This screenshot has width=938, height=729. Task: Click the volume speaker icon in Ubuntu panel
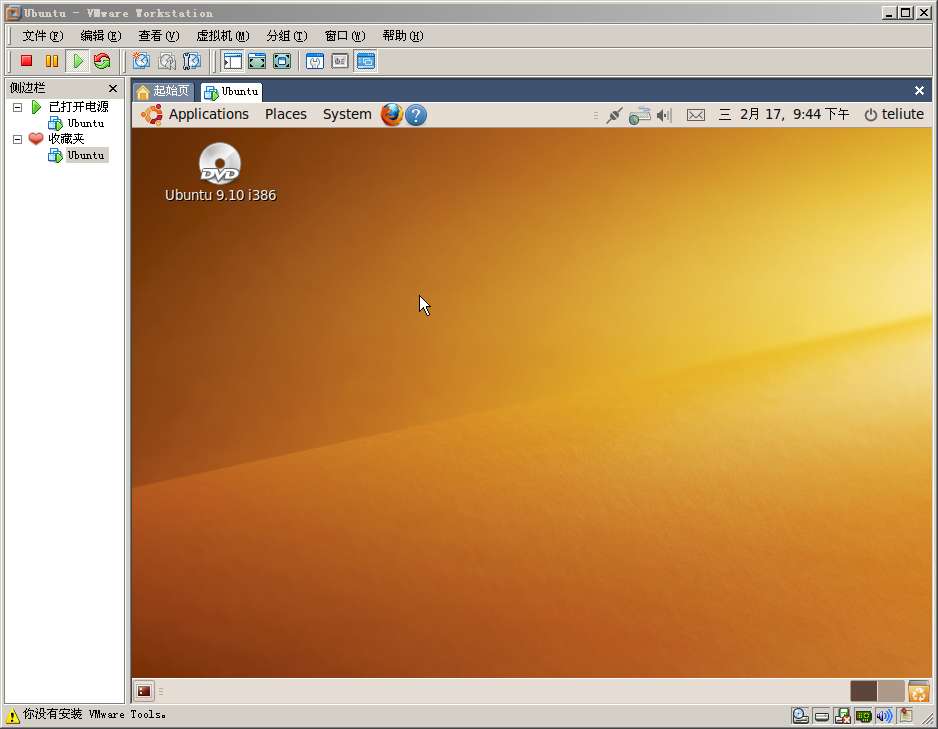(x=665, y=115)
